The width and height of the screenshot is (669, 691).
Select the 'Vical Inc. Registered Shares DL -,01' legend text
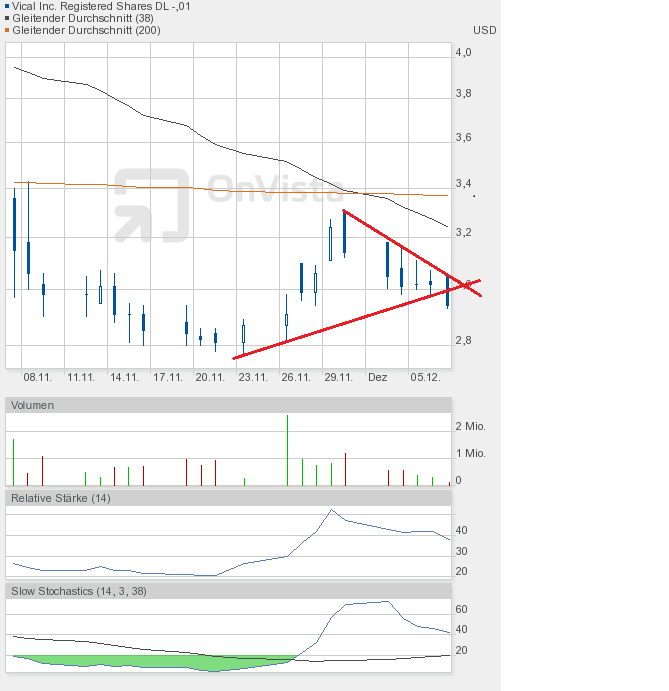(x=101, y=6)
